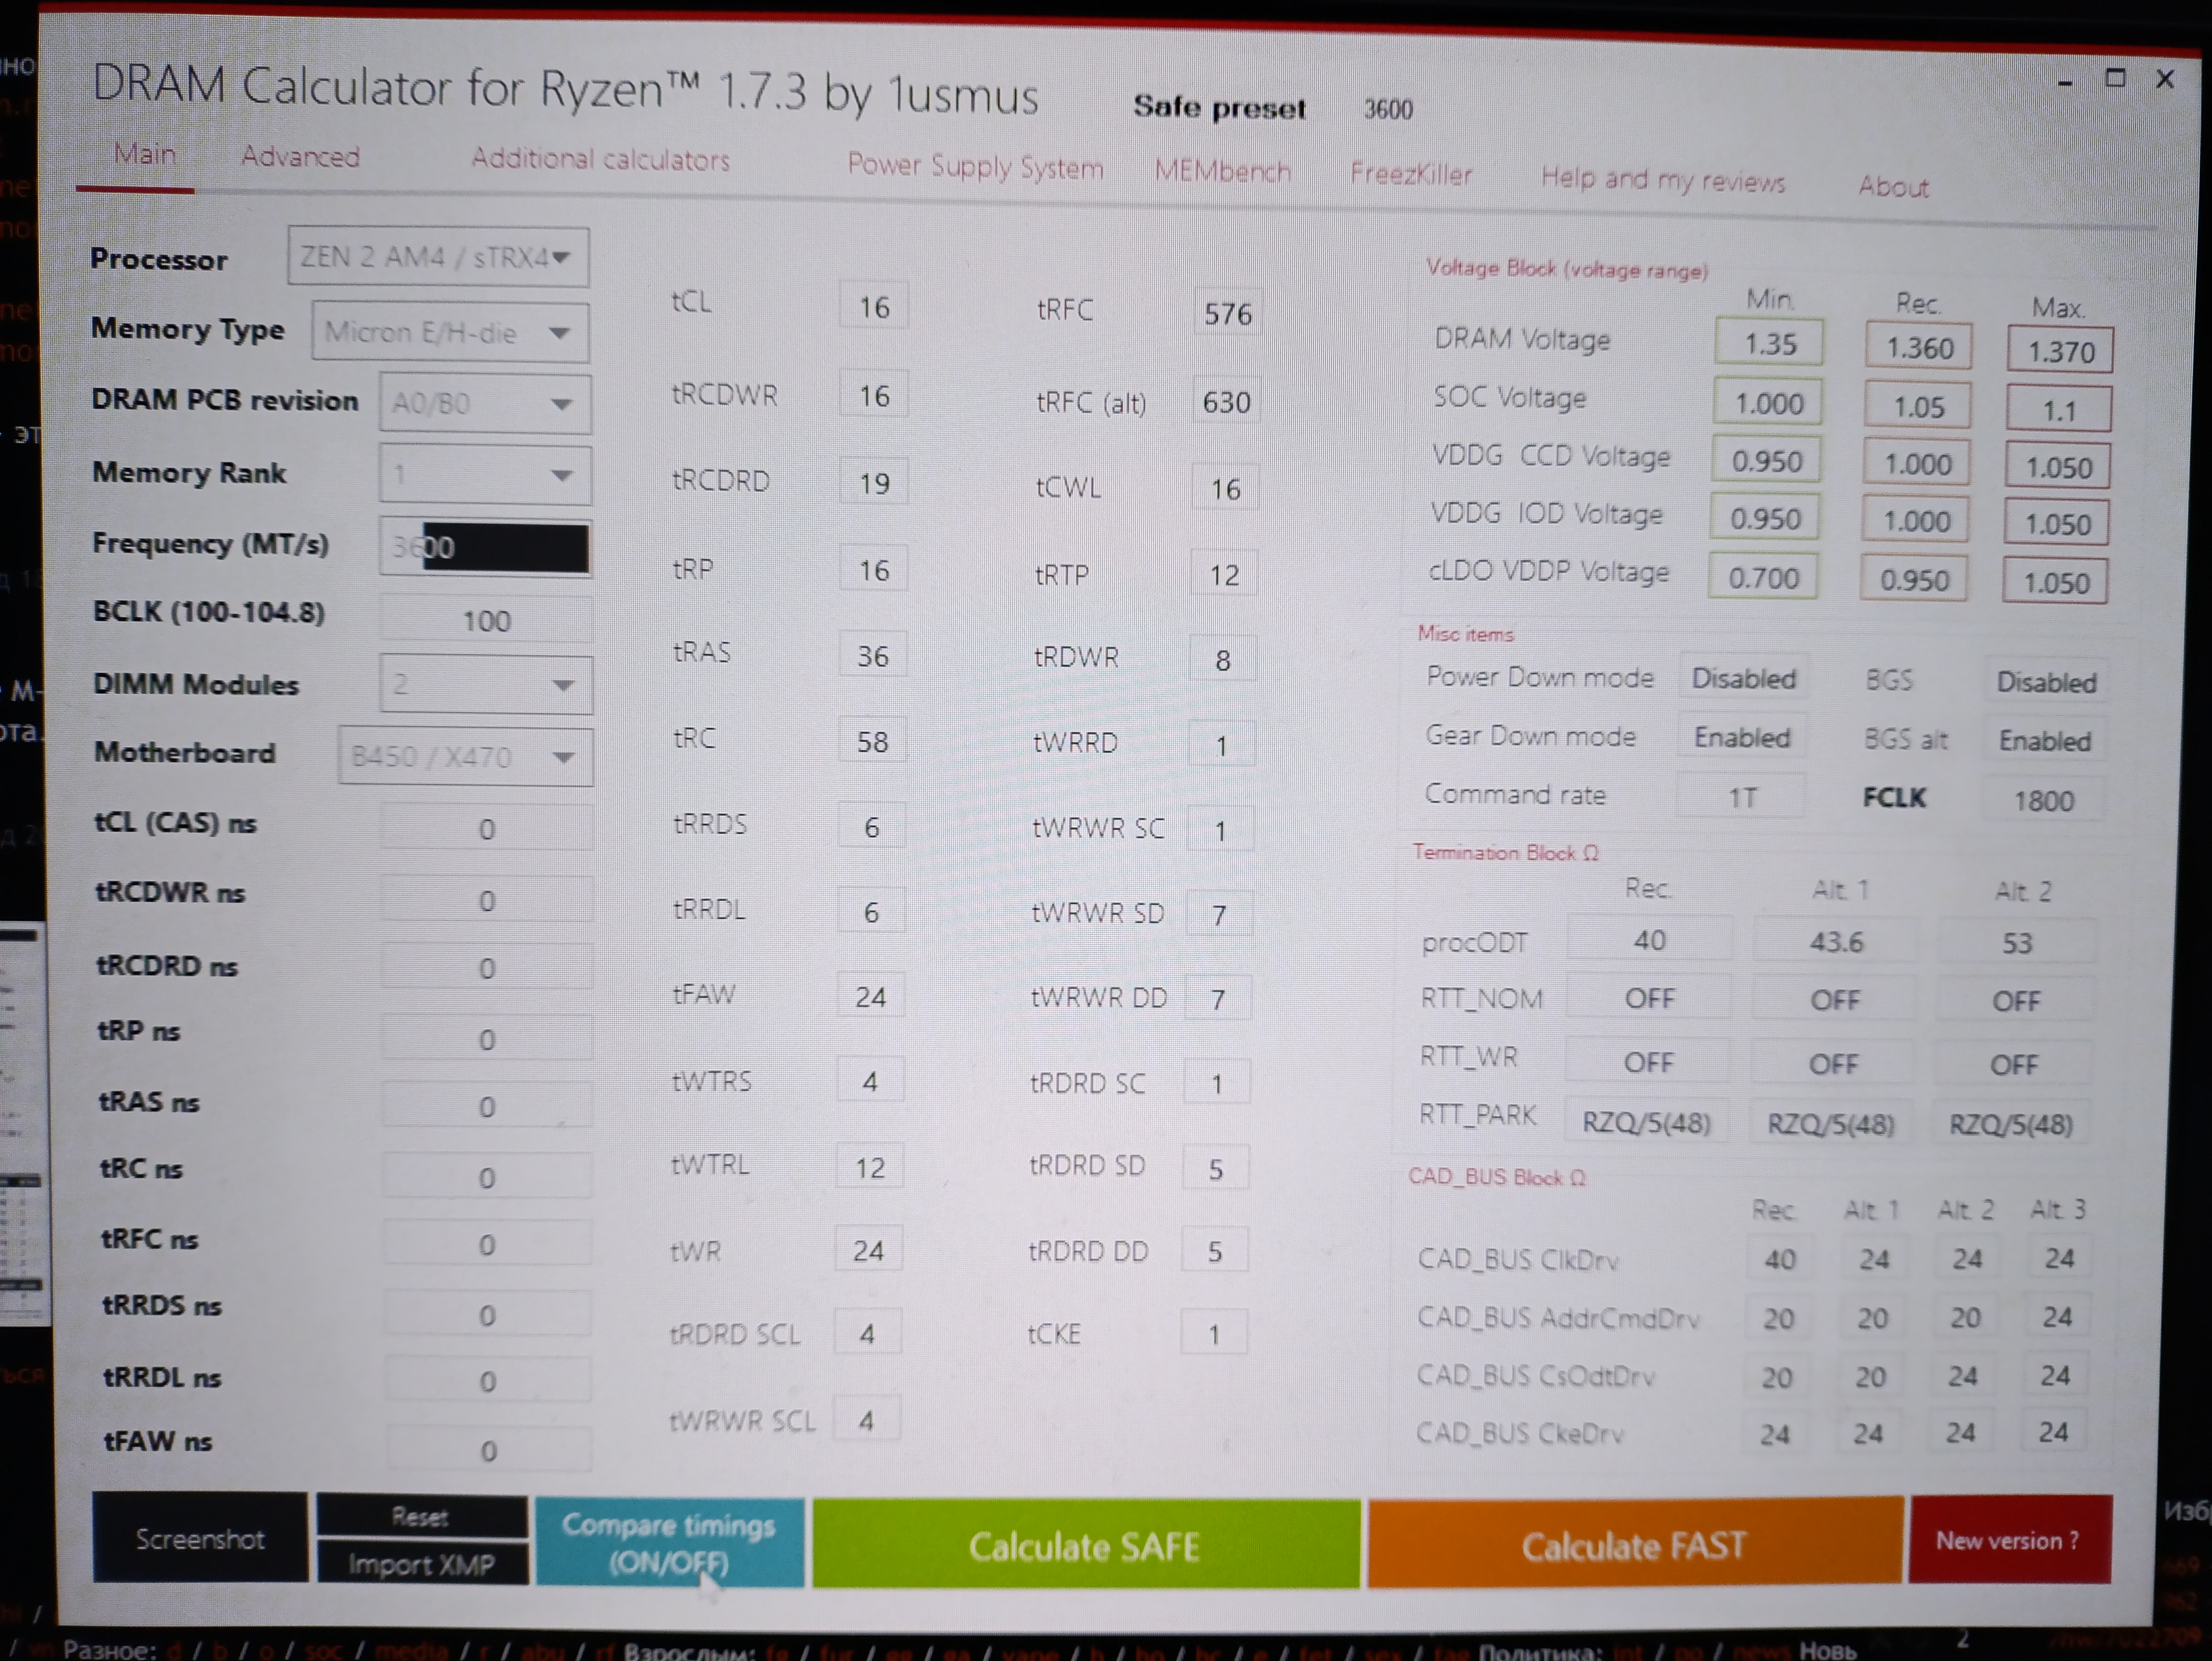Click the DRAM Voltage Min 1.35 box
The image size is (2212, 1661).
[1769, 343]
